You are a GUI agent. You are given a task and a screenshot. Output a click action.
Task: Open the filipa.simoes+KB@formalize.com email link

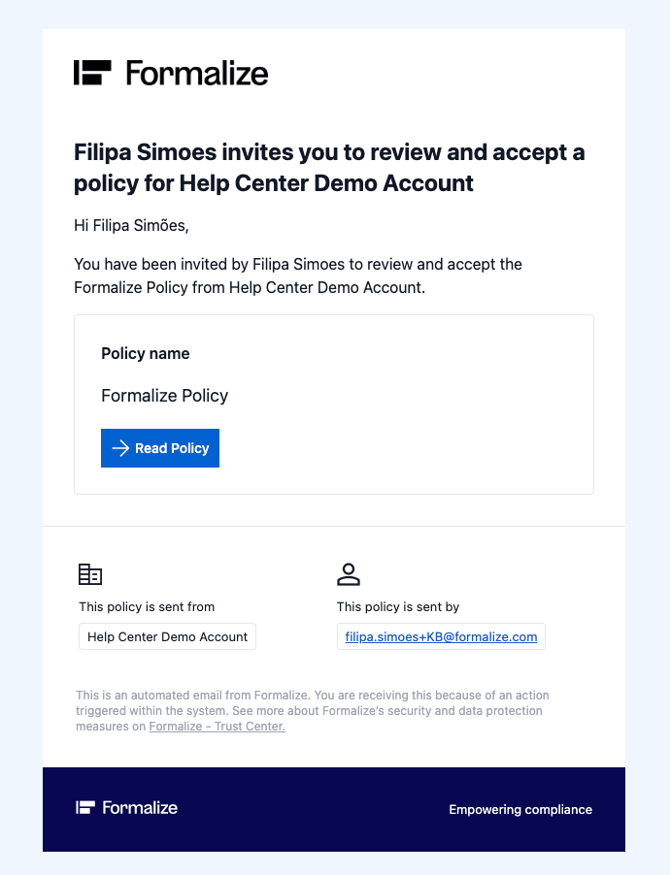(441, 637)
